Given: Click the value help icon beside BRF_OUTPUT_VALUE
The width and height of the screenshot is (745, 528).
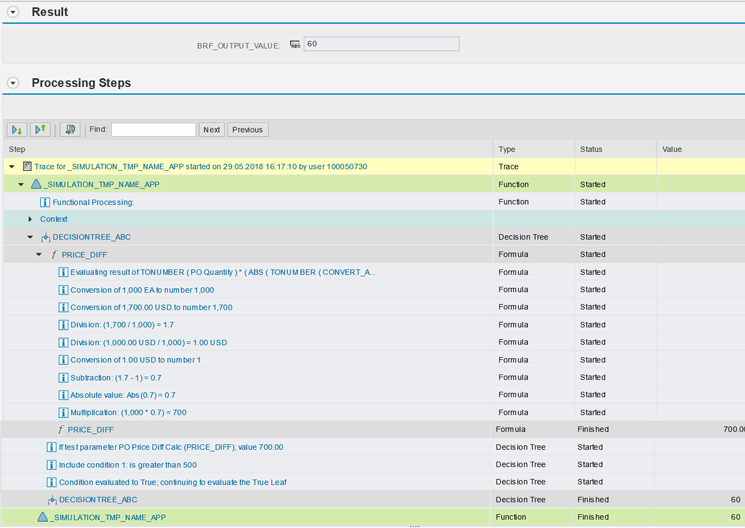Looking at the screenshot, I should (x=295, y=45).
